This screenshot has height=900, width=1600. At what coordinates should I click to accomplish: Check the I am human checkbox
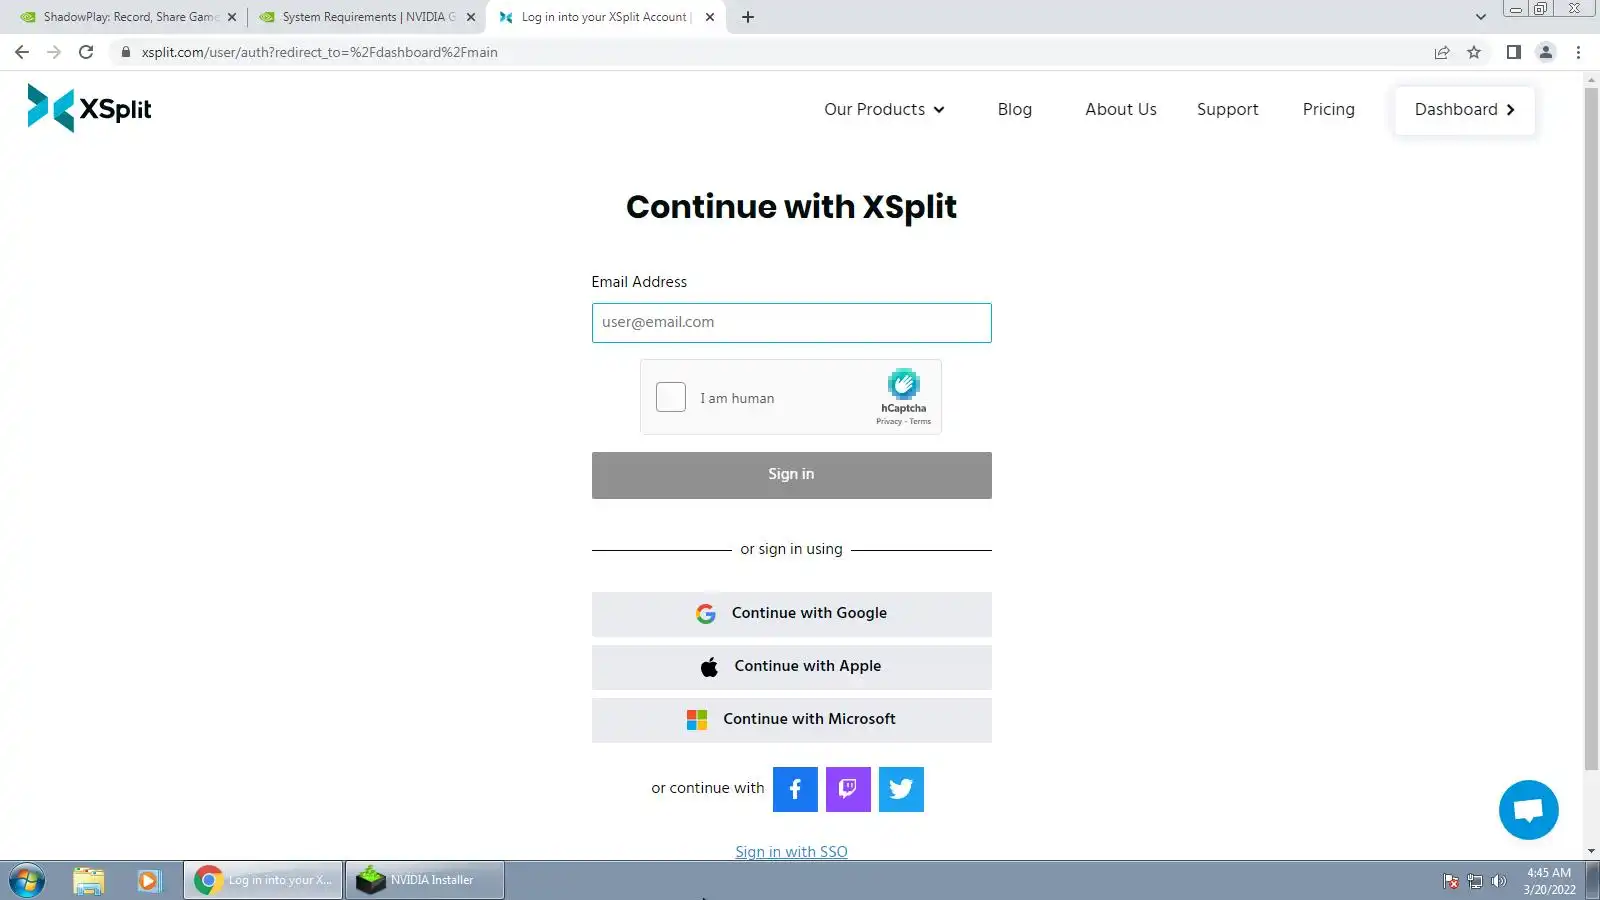671,397
